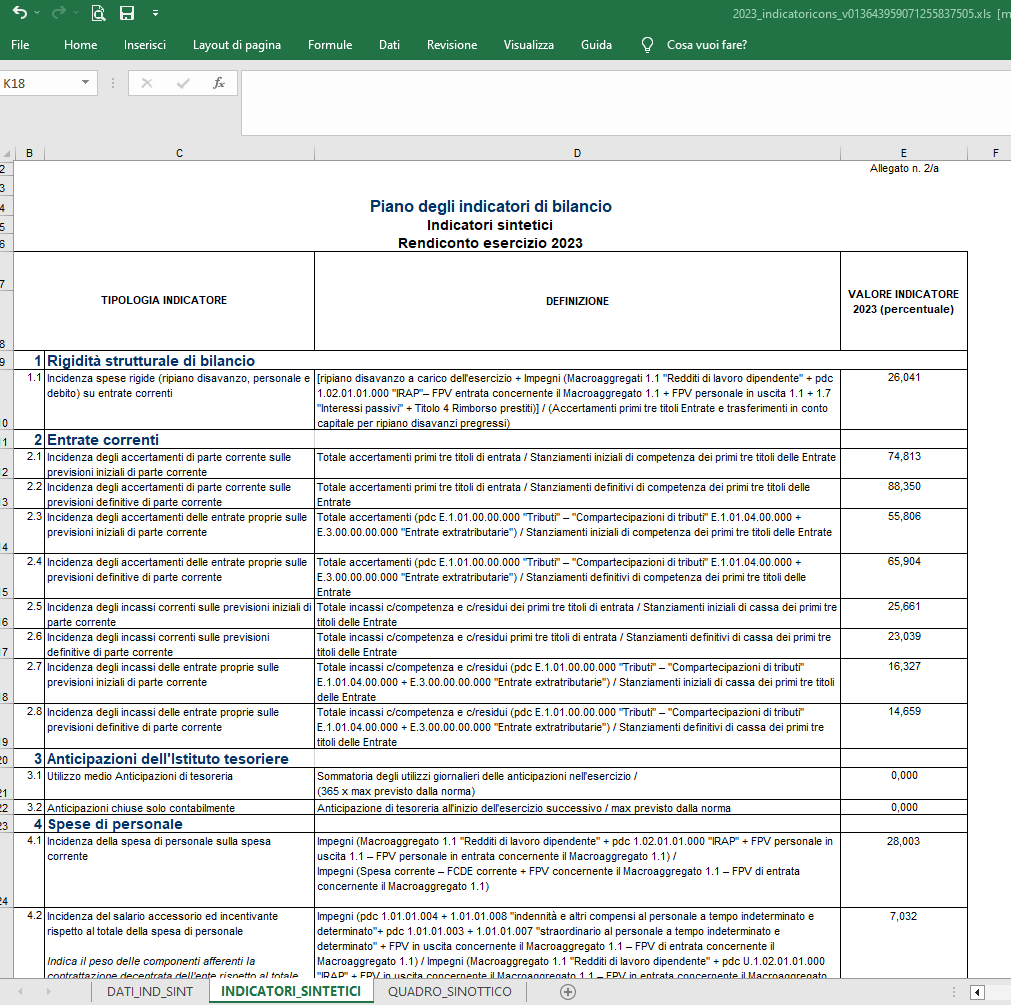Select the 'VALORE INDICATORE 2023' header cell
This screenshot has width=1011, height=1005.
[x=903, y=301]
